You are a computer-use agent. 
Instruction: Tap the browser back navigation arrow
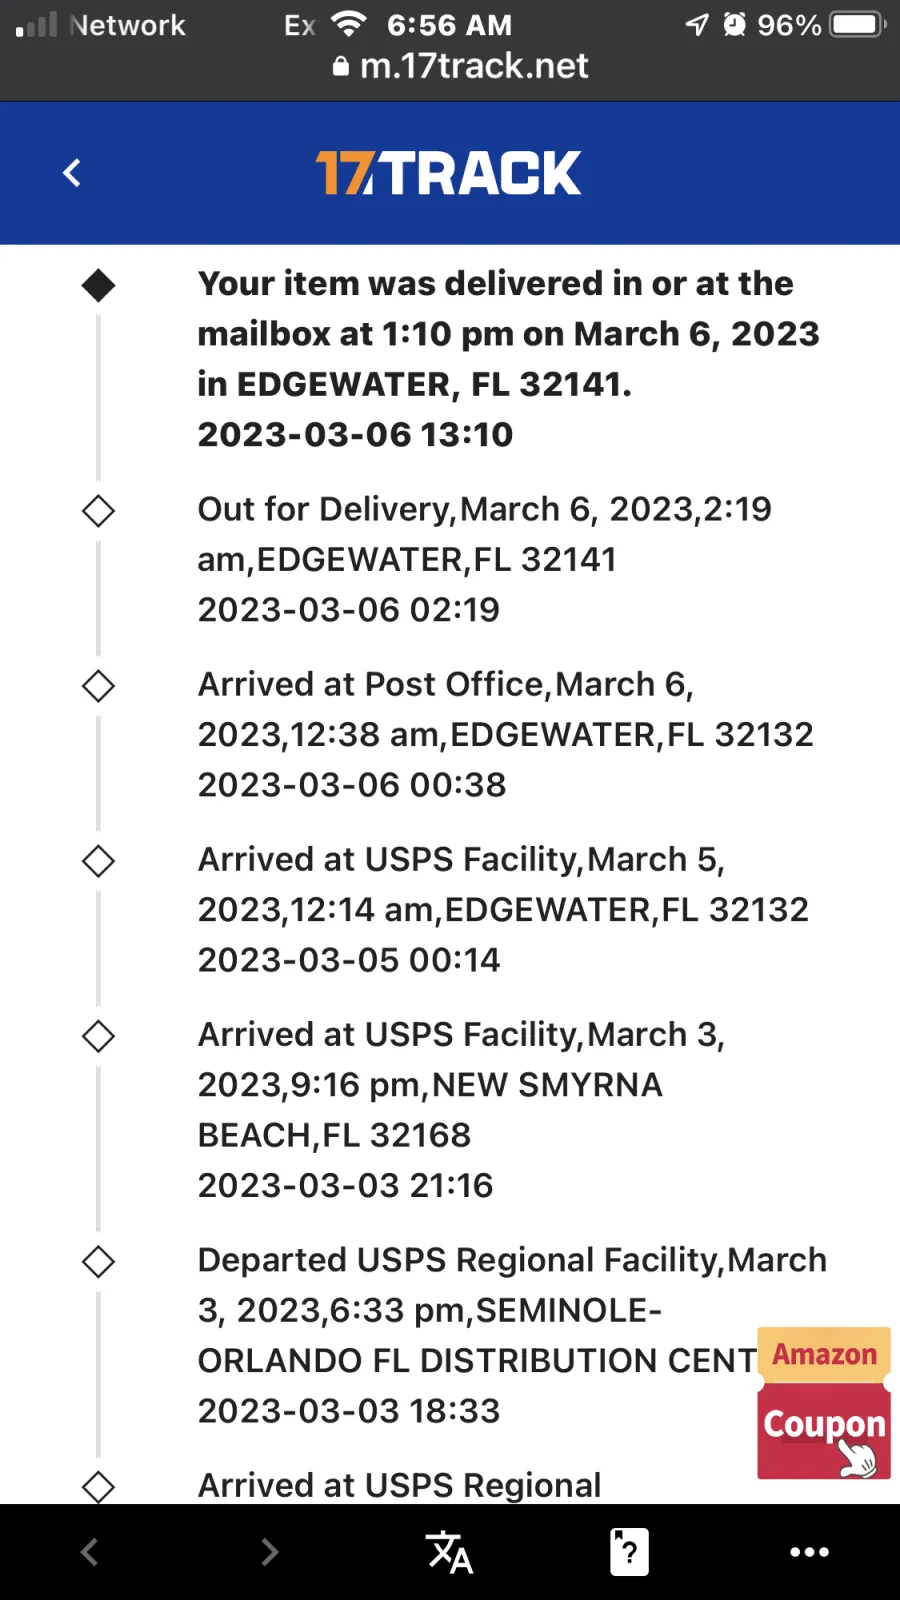click(89, 1552)
